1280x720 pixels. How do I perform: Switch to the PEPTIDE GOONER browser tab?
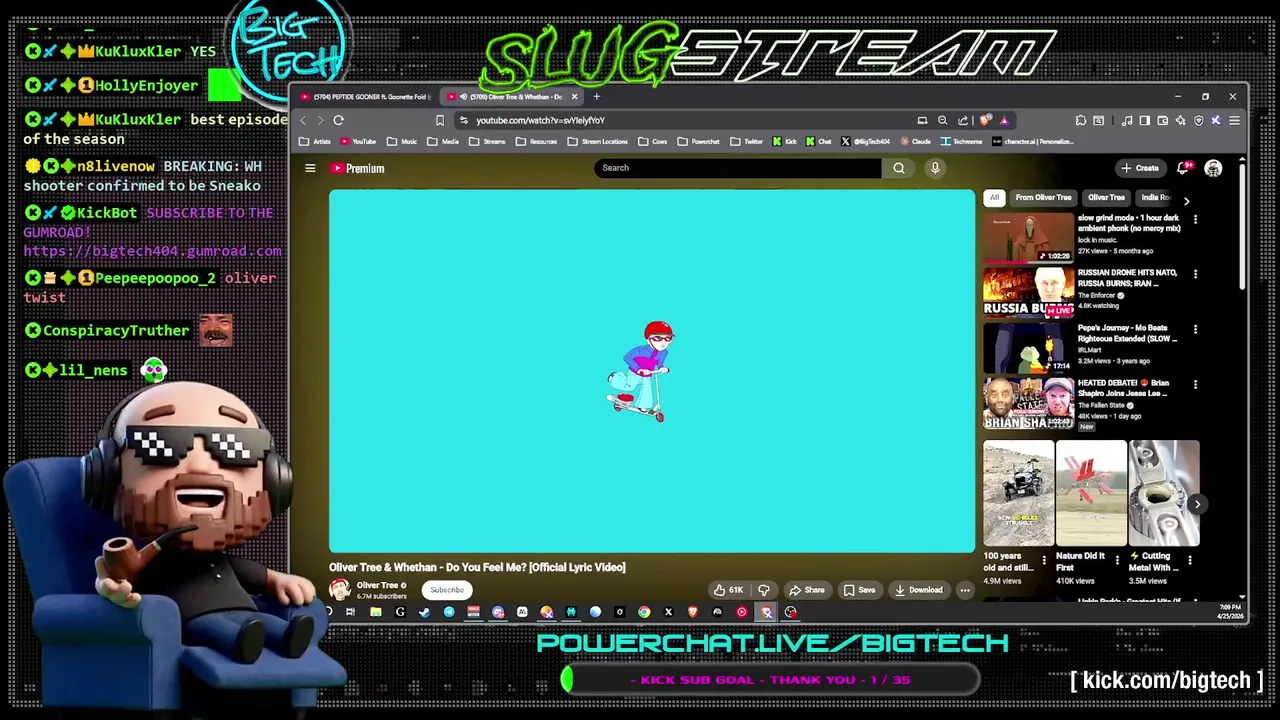(x=365, y=97)
